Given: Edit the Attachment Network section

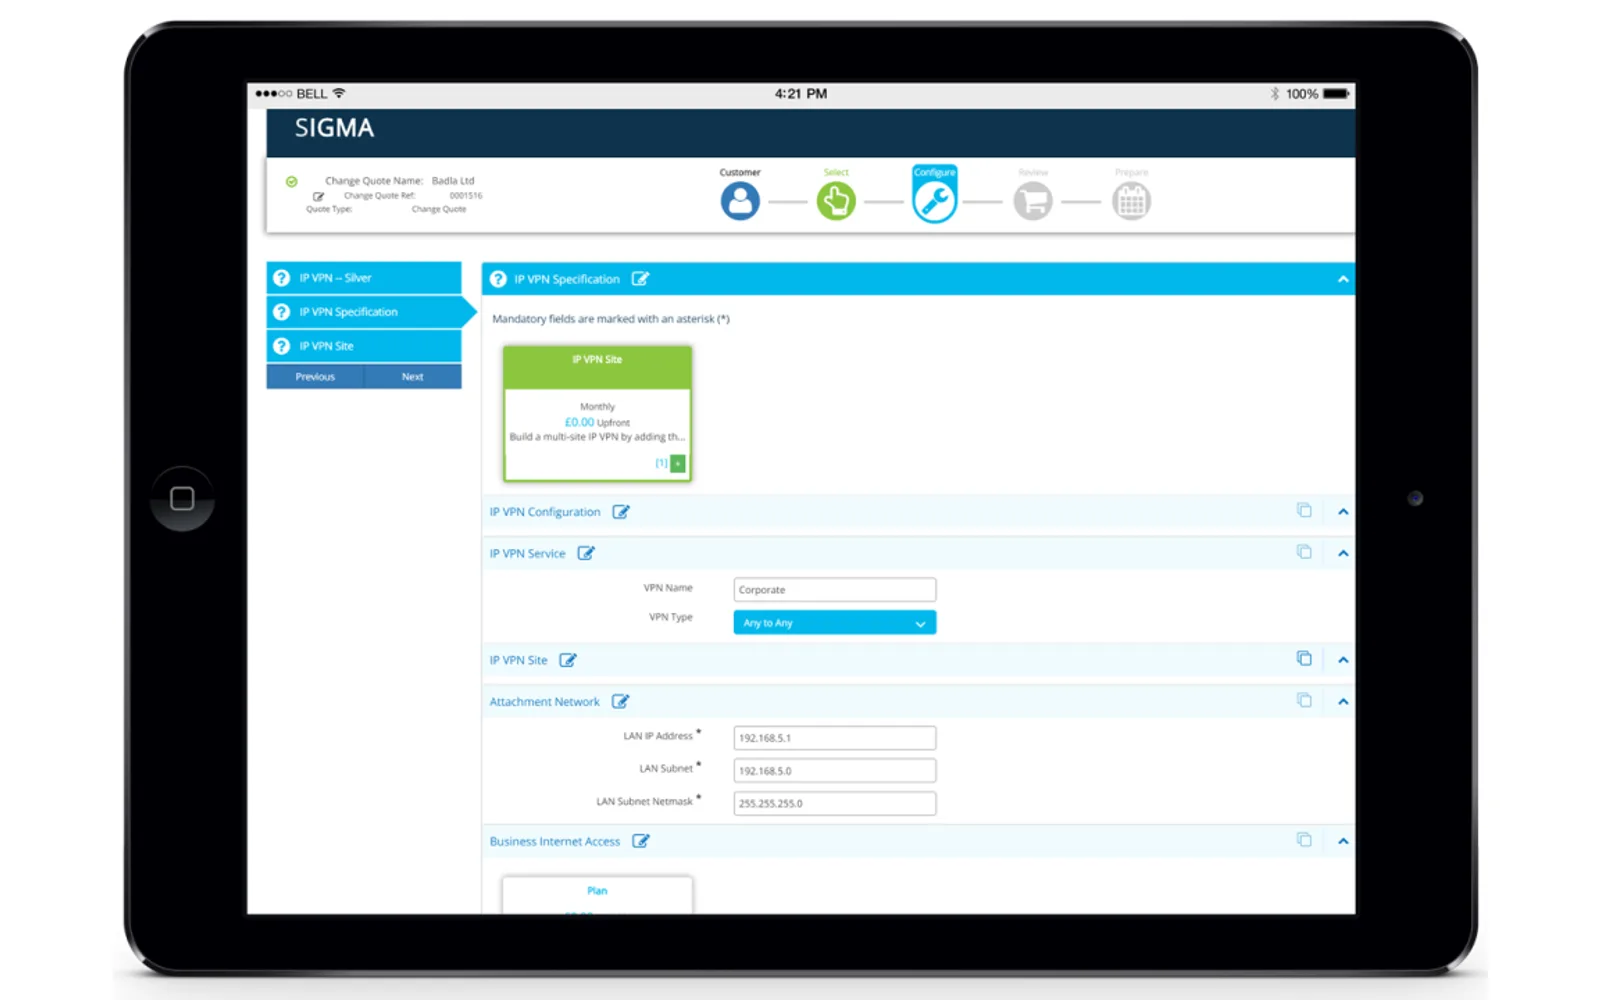Looking at the screenshot, I should (x=621, y=702).
